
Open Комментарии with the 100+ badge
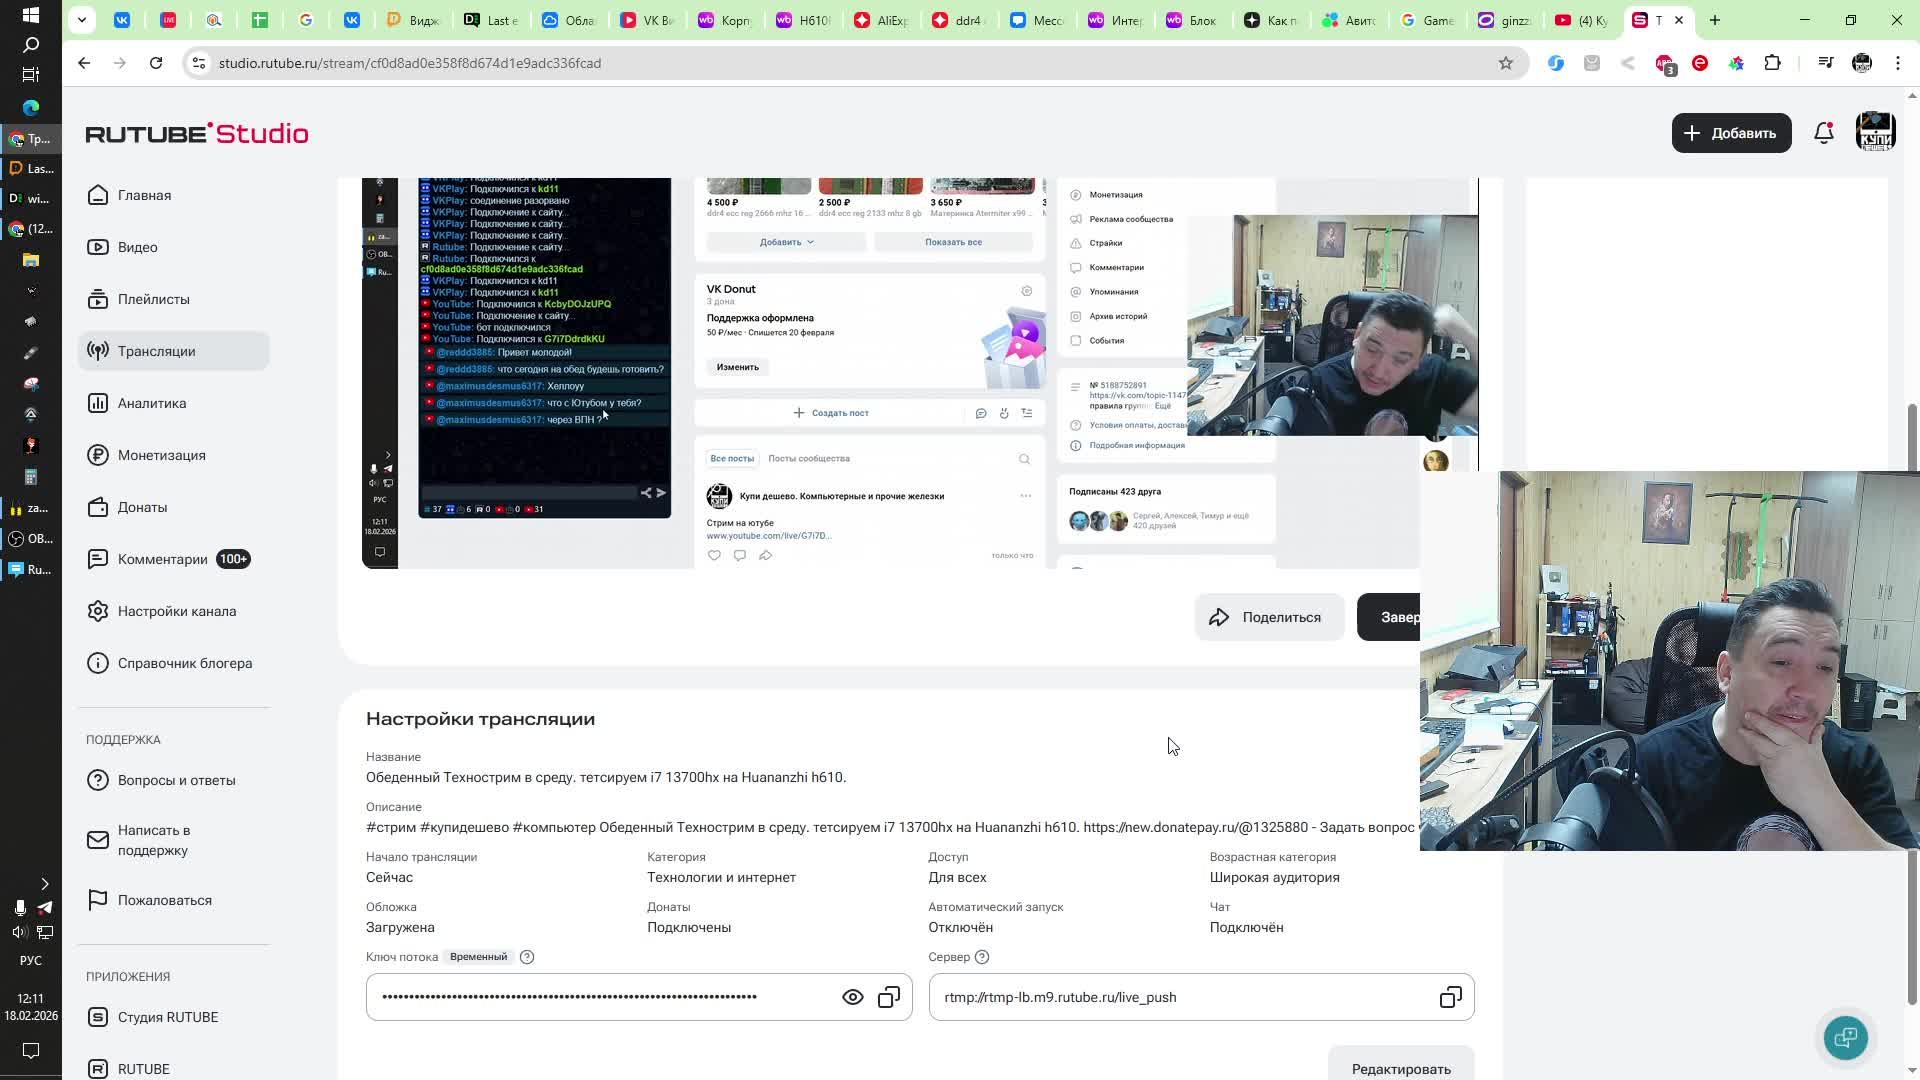pyautogui.click(x=163, y=559)
